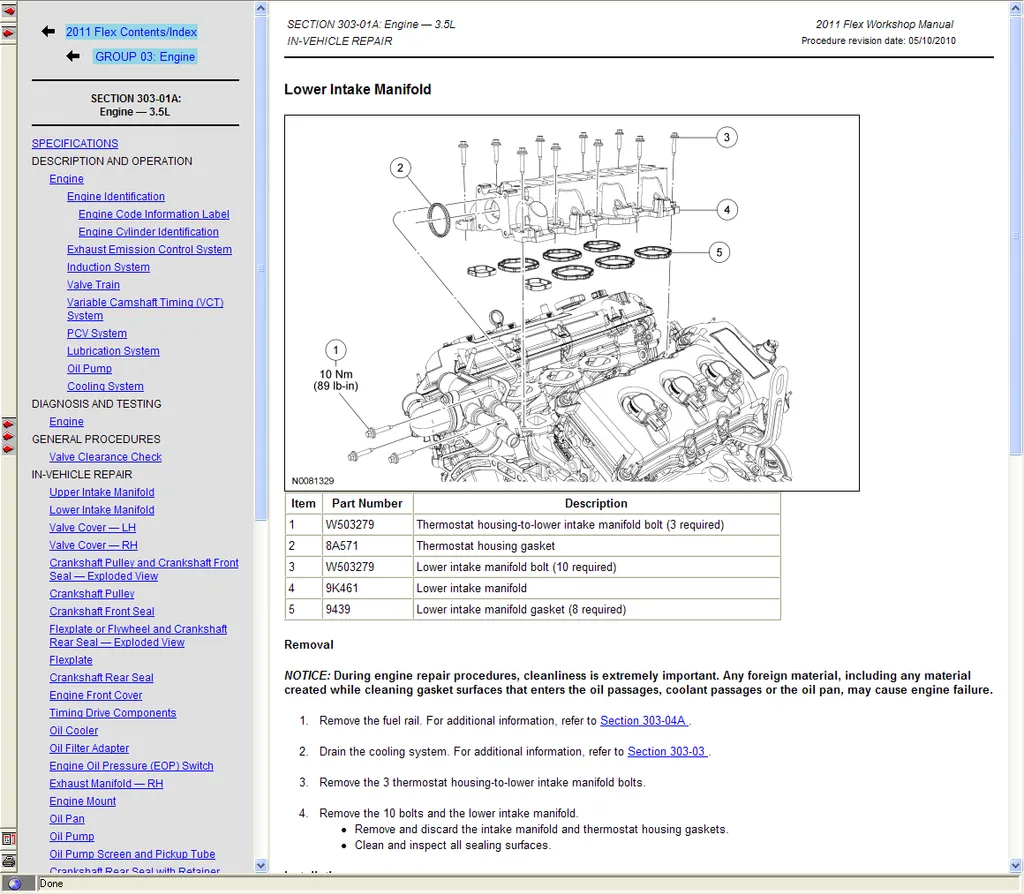Open the SPECIFICATIONS link
Viewport: 1024px width, 894px height.
(75, 143)
